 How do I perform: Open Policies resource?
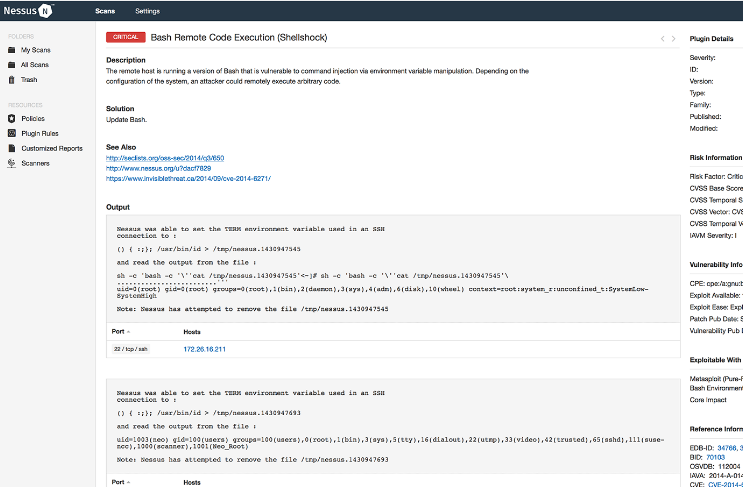[x=33, y=118]
